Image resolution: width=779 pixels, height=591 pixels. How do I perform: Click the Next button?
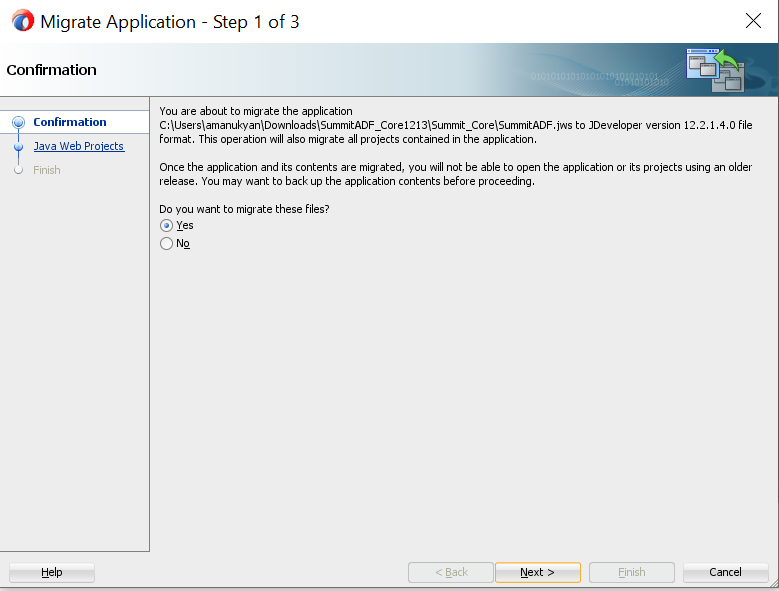click(538, 572)
